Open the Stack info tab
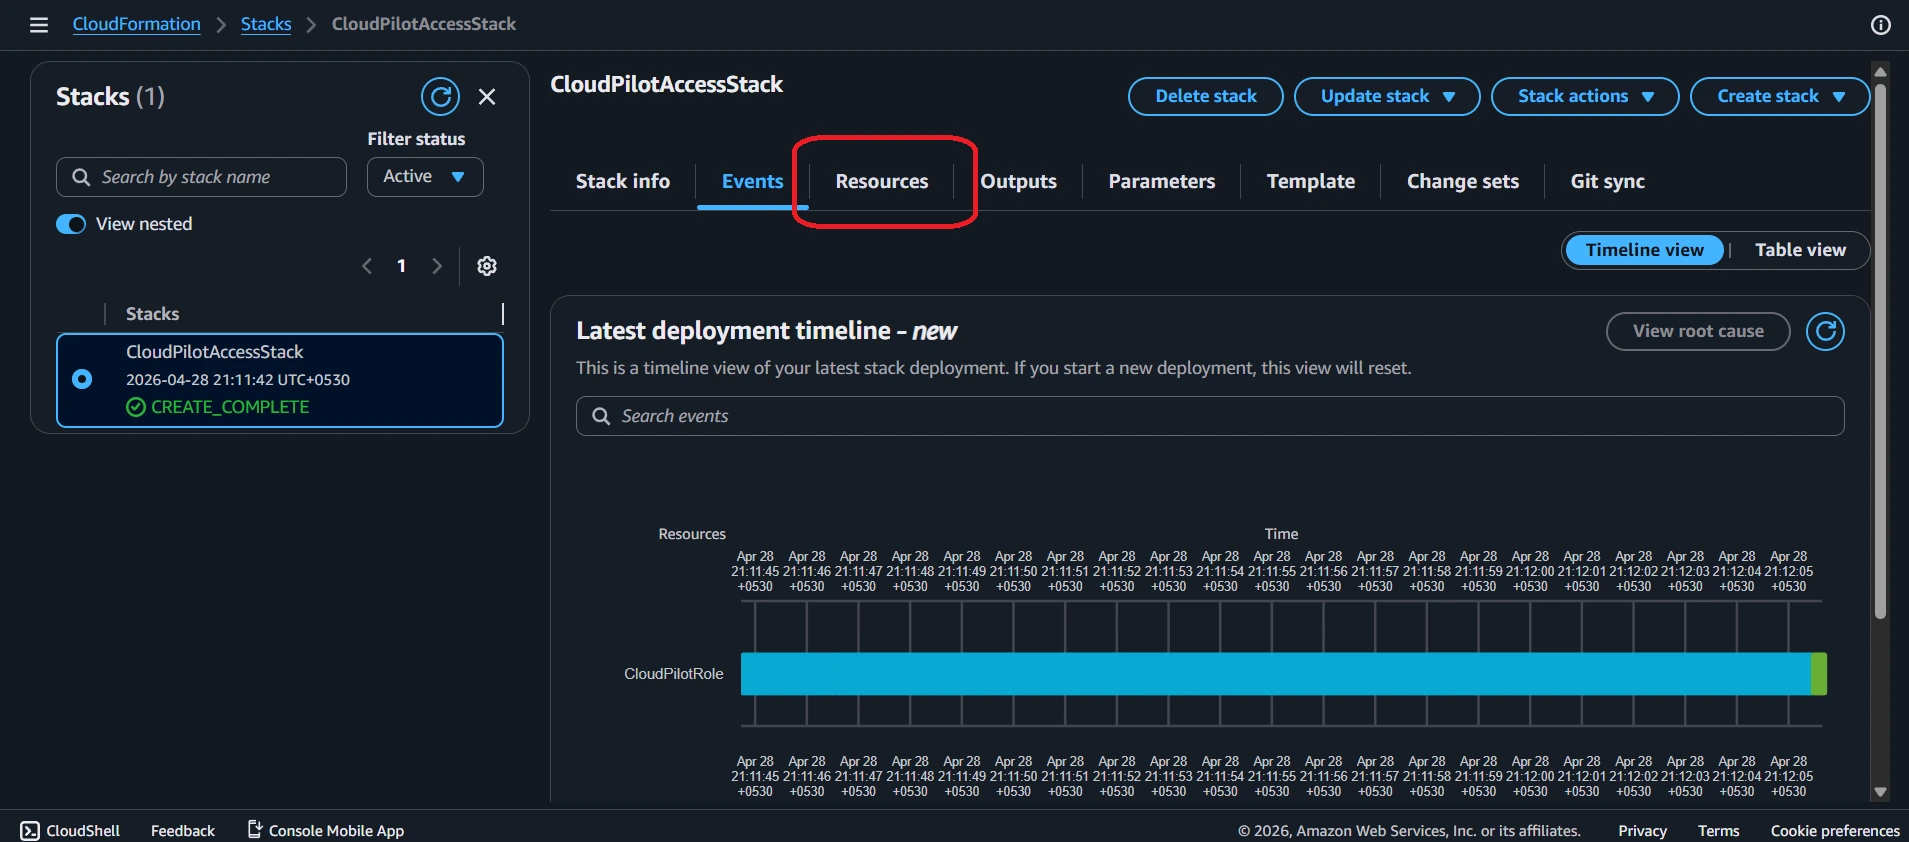Screen dimensions: 1909x842 [623, 181]
